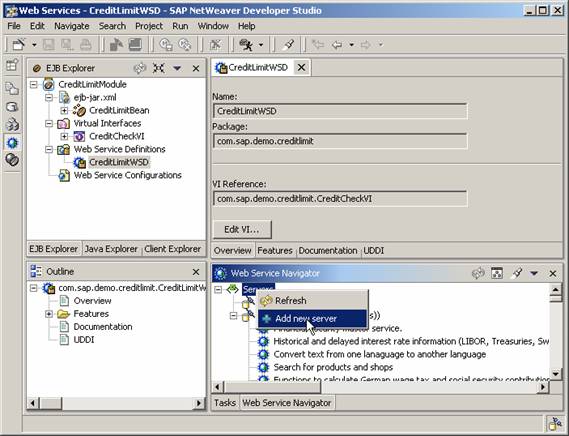Click the Package input field
The width and height of the screenshot is (569, 436).
pyautogui.click(x=340, y=141)
